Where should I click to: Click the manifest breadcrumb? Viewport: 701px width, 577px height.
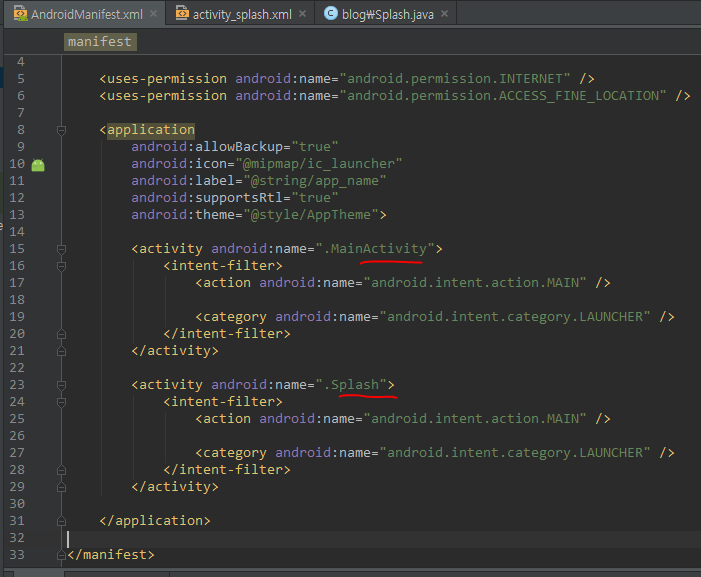(x=100, y=42)
